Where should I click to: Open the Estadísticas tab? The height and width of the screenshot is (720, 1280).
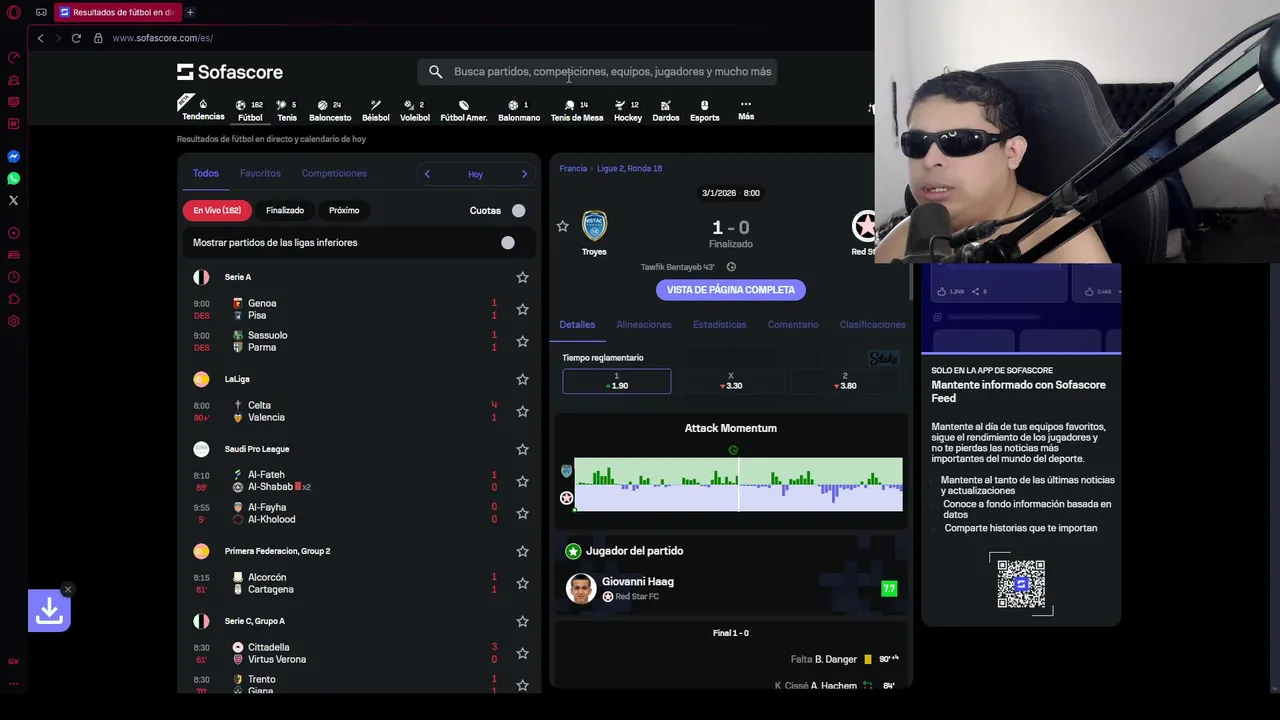[719, 324]
